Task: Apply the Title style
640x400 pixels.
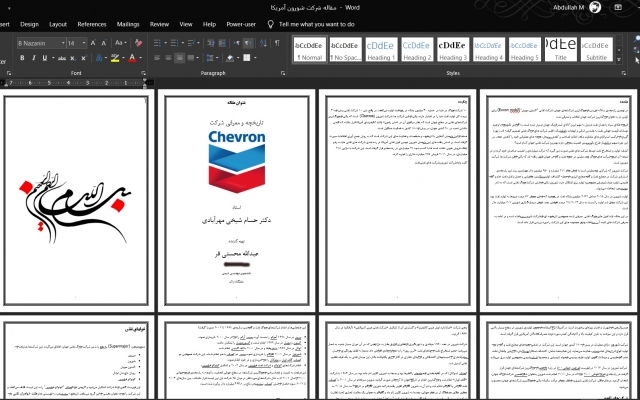Action: (560, 50)
